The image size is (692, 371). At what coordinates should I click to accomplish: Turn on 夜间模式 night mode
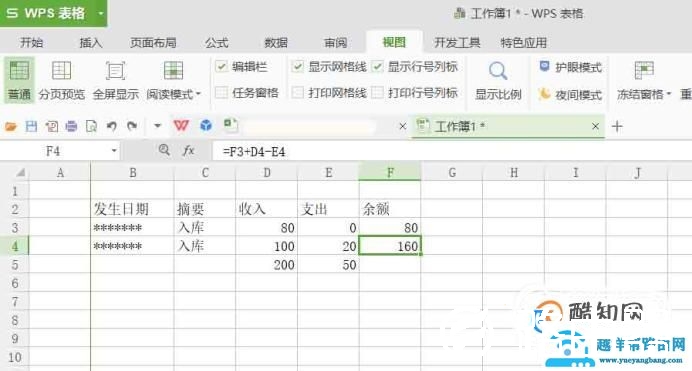pyautogui.click(x=570, y=94)
